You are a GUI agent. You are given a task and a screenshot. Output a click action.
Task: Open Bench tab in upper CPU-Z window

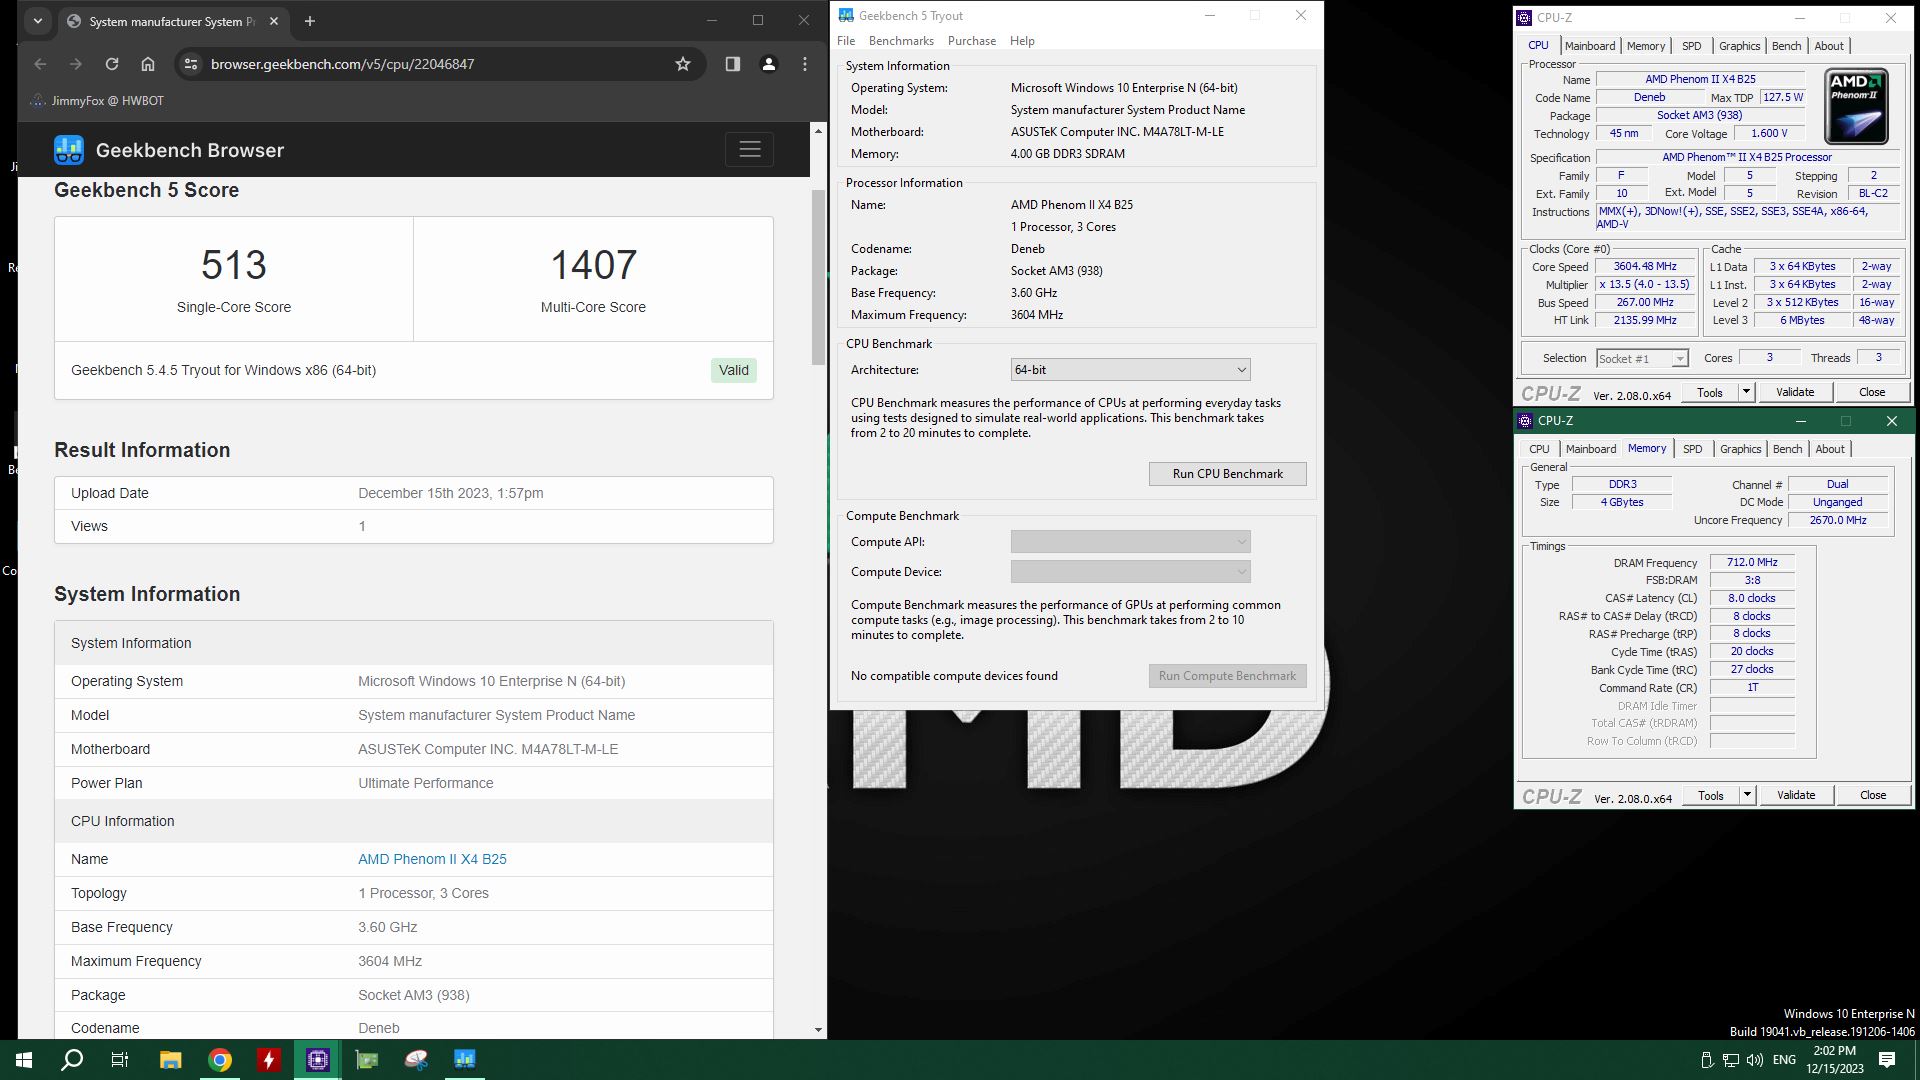click(1786, 46)
